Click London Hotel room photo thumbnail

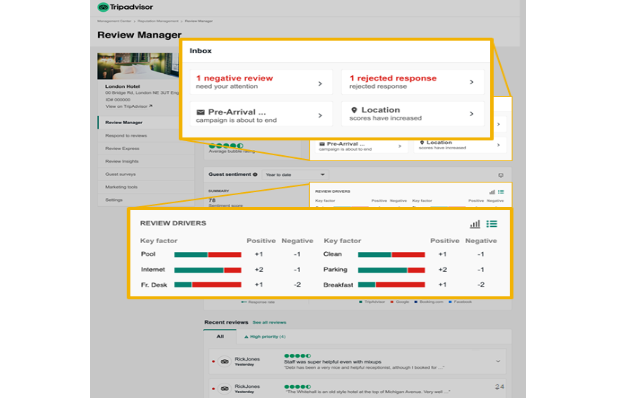138,66
